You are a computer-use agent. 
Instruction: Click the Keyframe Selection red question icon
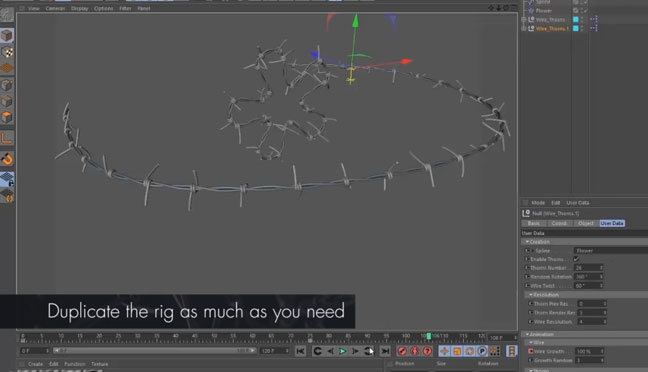point(427,351)
